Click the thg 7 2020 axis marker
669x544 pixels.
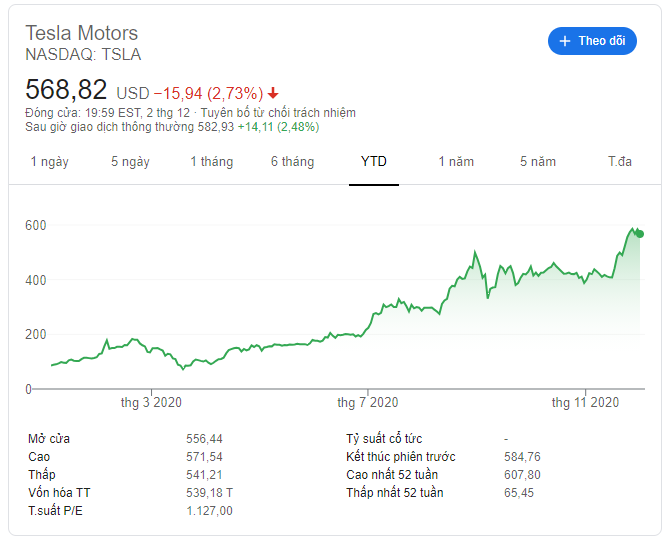tap(368, 402)
